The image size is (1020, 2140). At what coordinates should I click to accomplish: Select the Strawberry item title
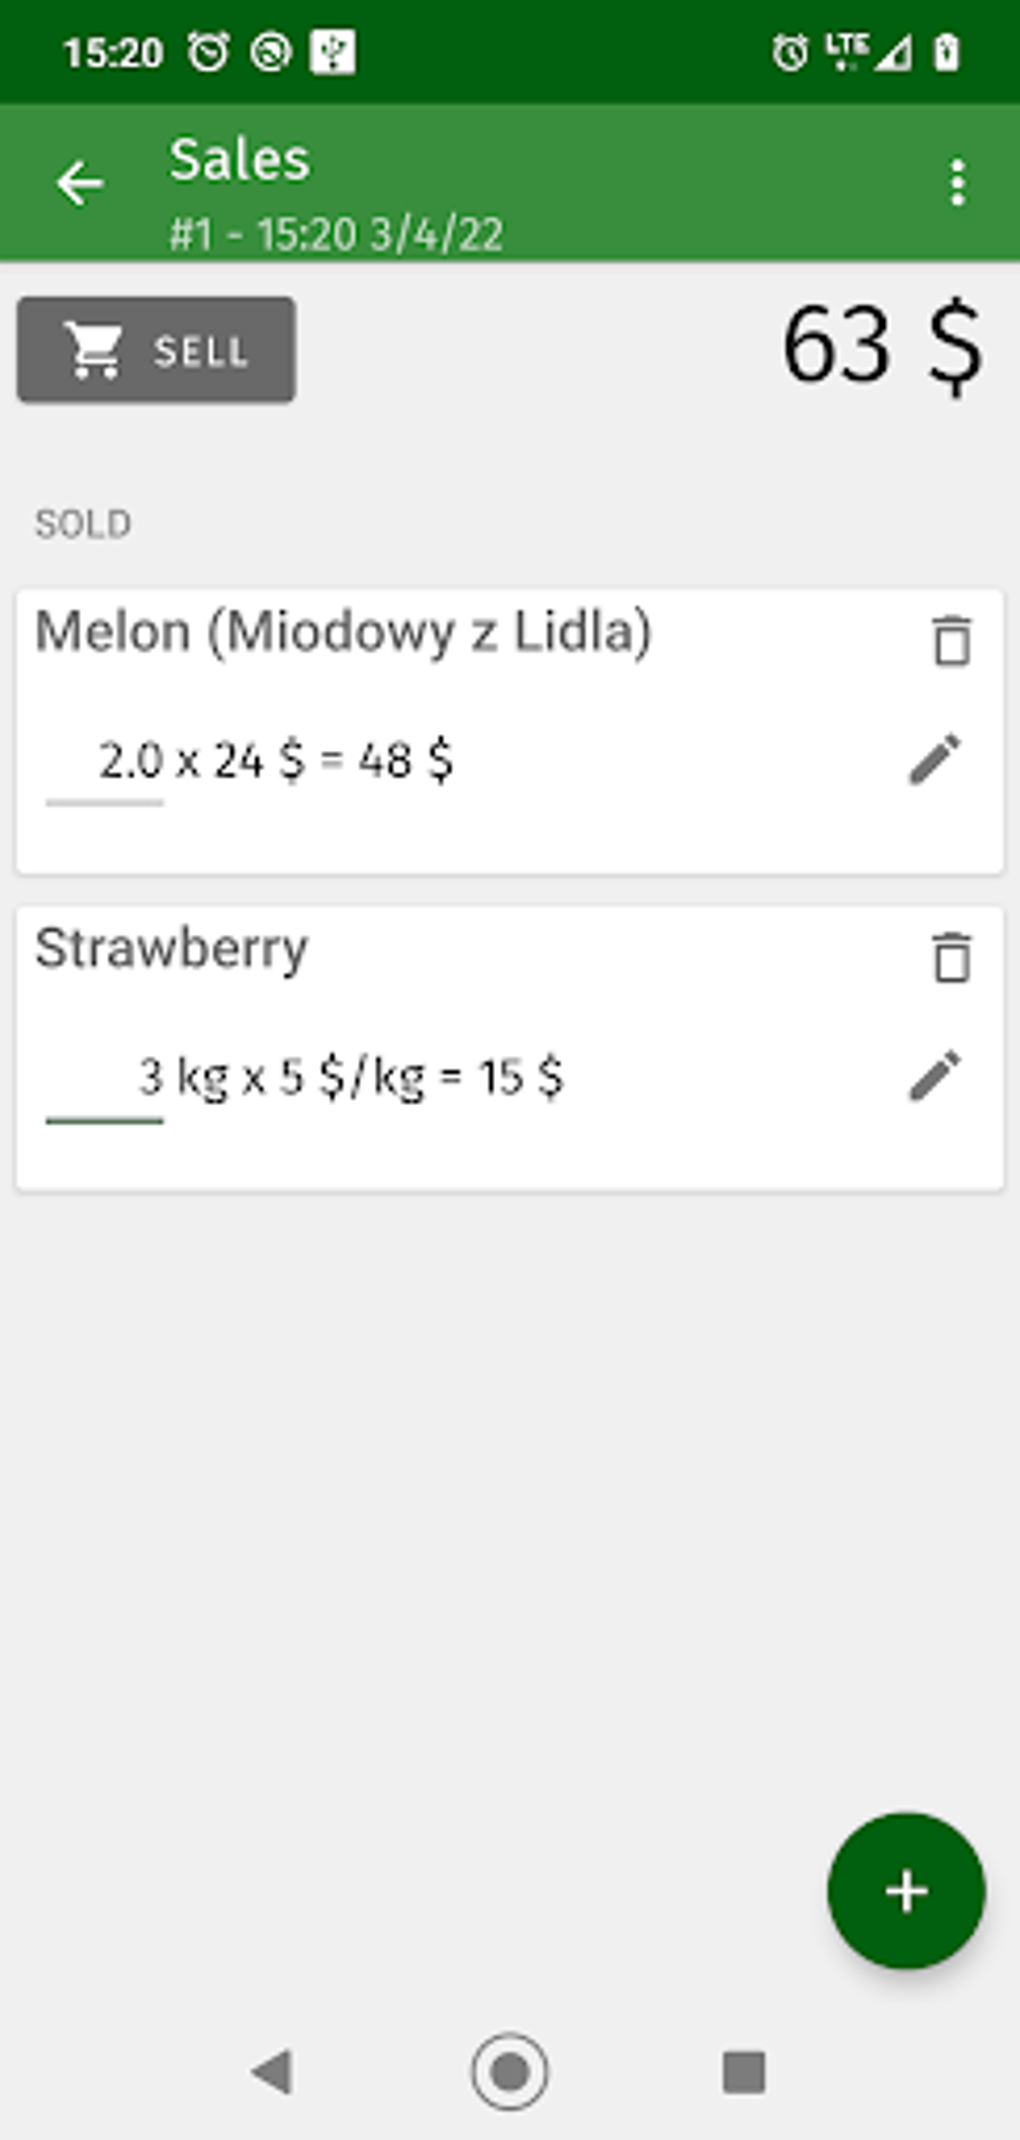coord(172,948)
